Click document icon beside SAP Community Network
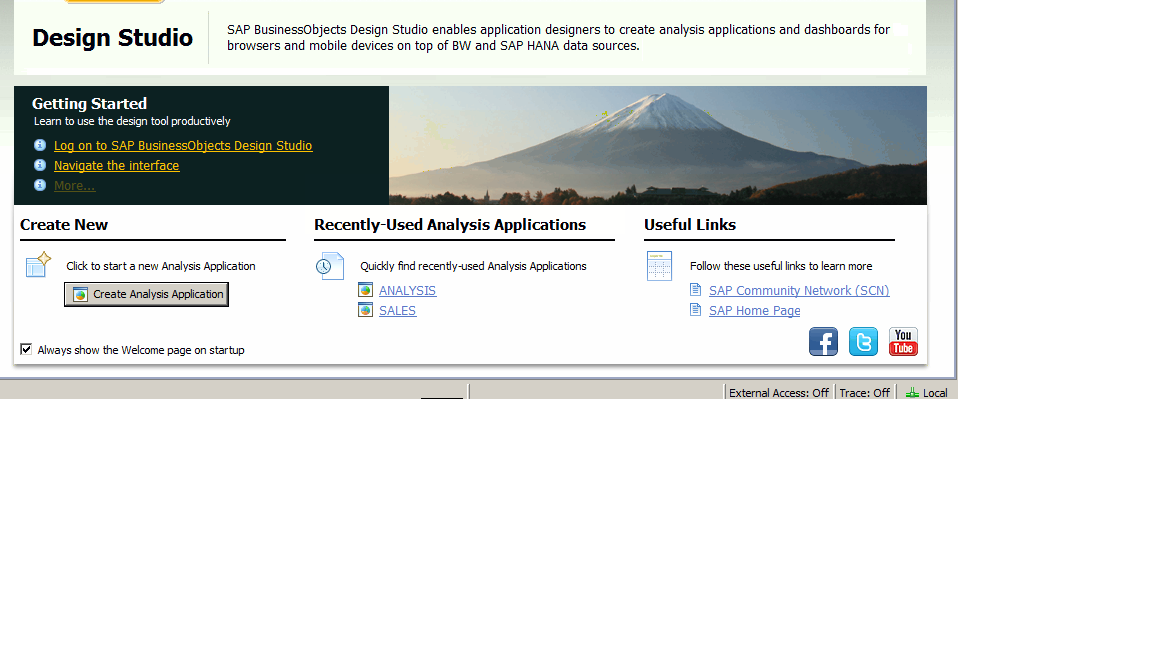The width and height of the screenshot is (1152, 648). coord(695,289)
